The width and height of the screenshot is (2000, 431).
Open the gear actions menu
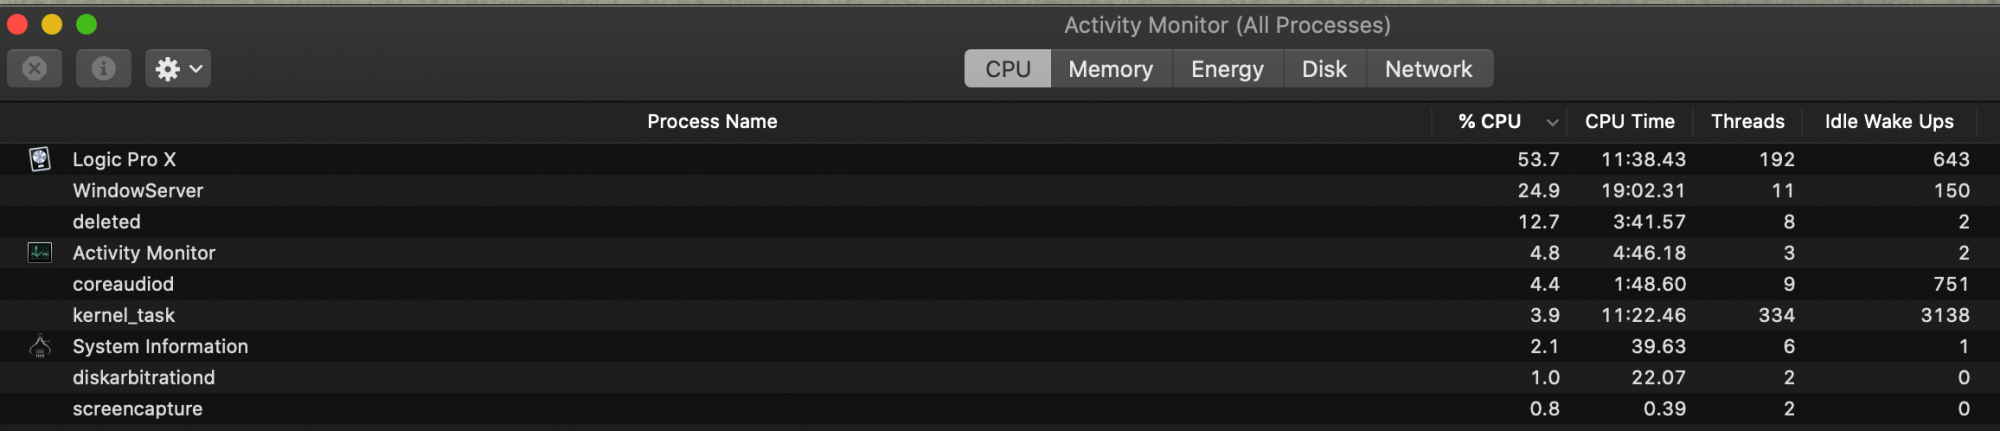178,68
